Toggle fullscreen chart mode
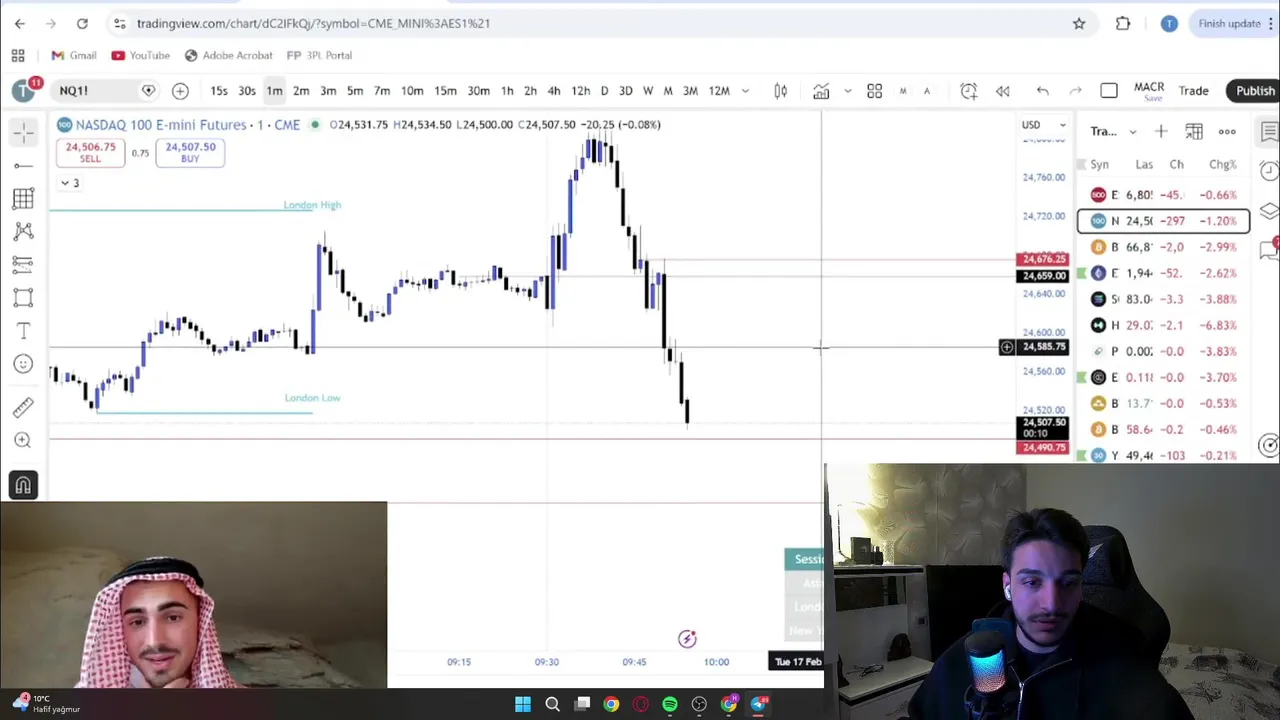1280x720 pixels. pos(1109,91)
